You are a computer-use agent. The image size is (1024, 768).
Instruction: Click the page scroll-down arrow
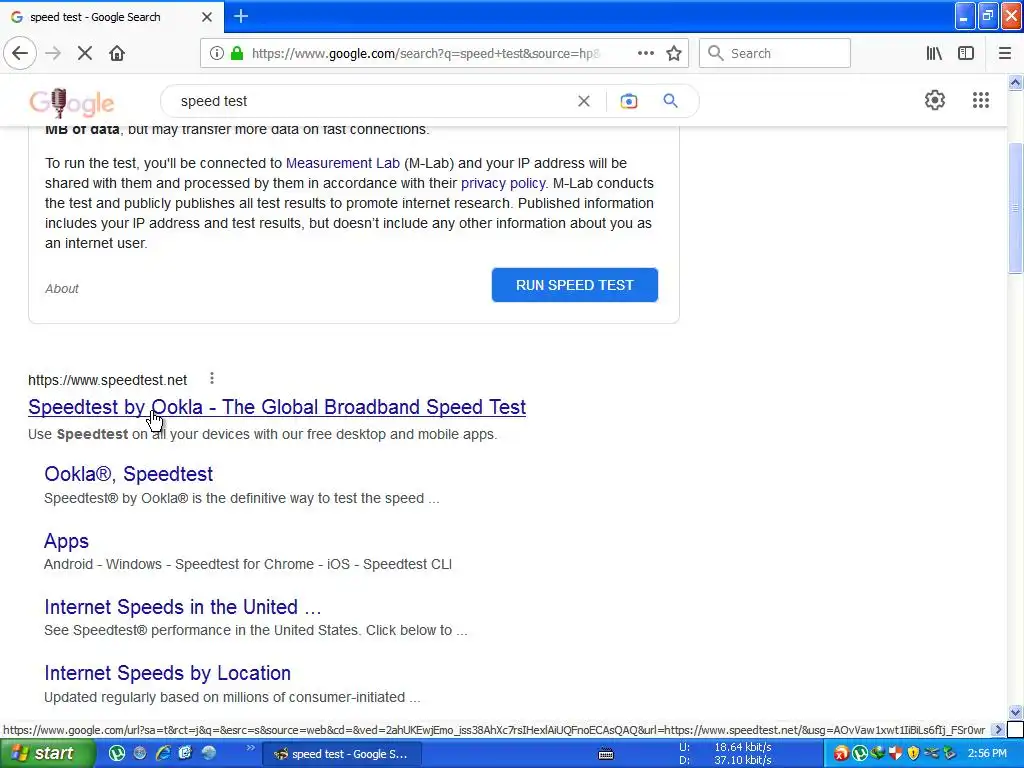(x=1015, y=712)
